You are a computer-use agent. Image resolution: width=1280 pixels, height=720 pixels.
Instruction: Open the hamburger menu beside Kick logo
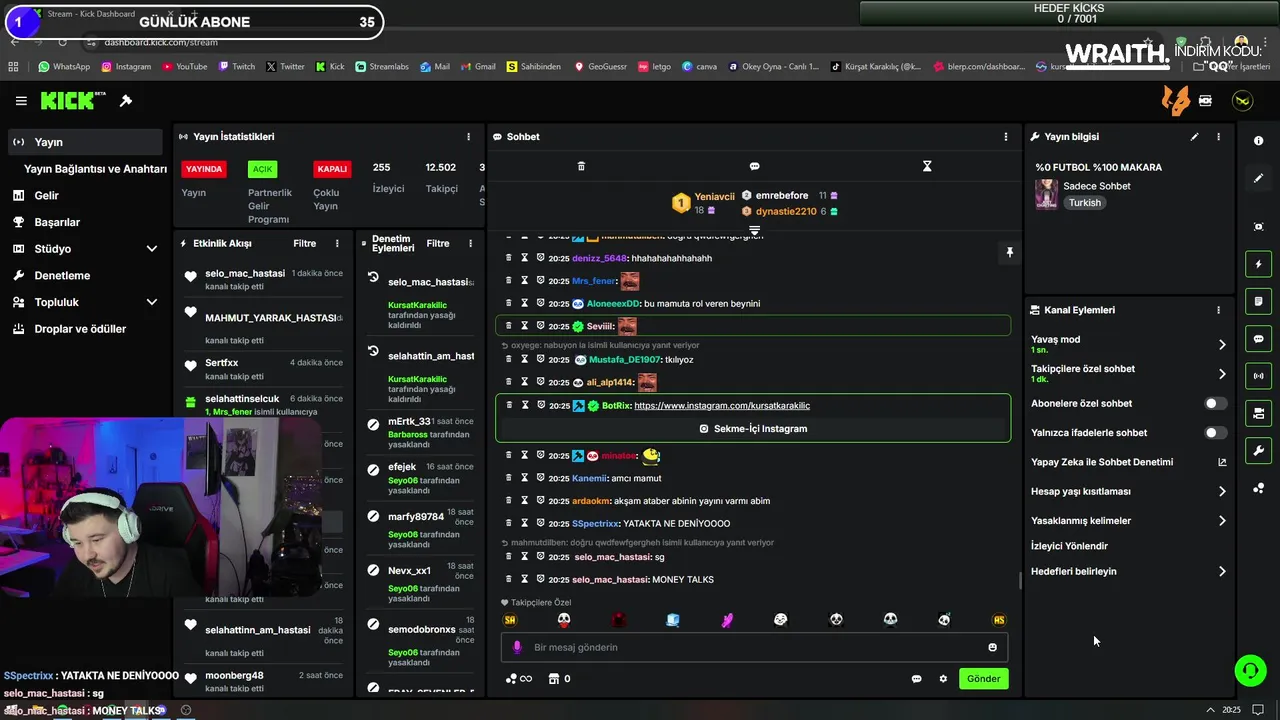point(21,101)
